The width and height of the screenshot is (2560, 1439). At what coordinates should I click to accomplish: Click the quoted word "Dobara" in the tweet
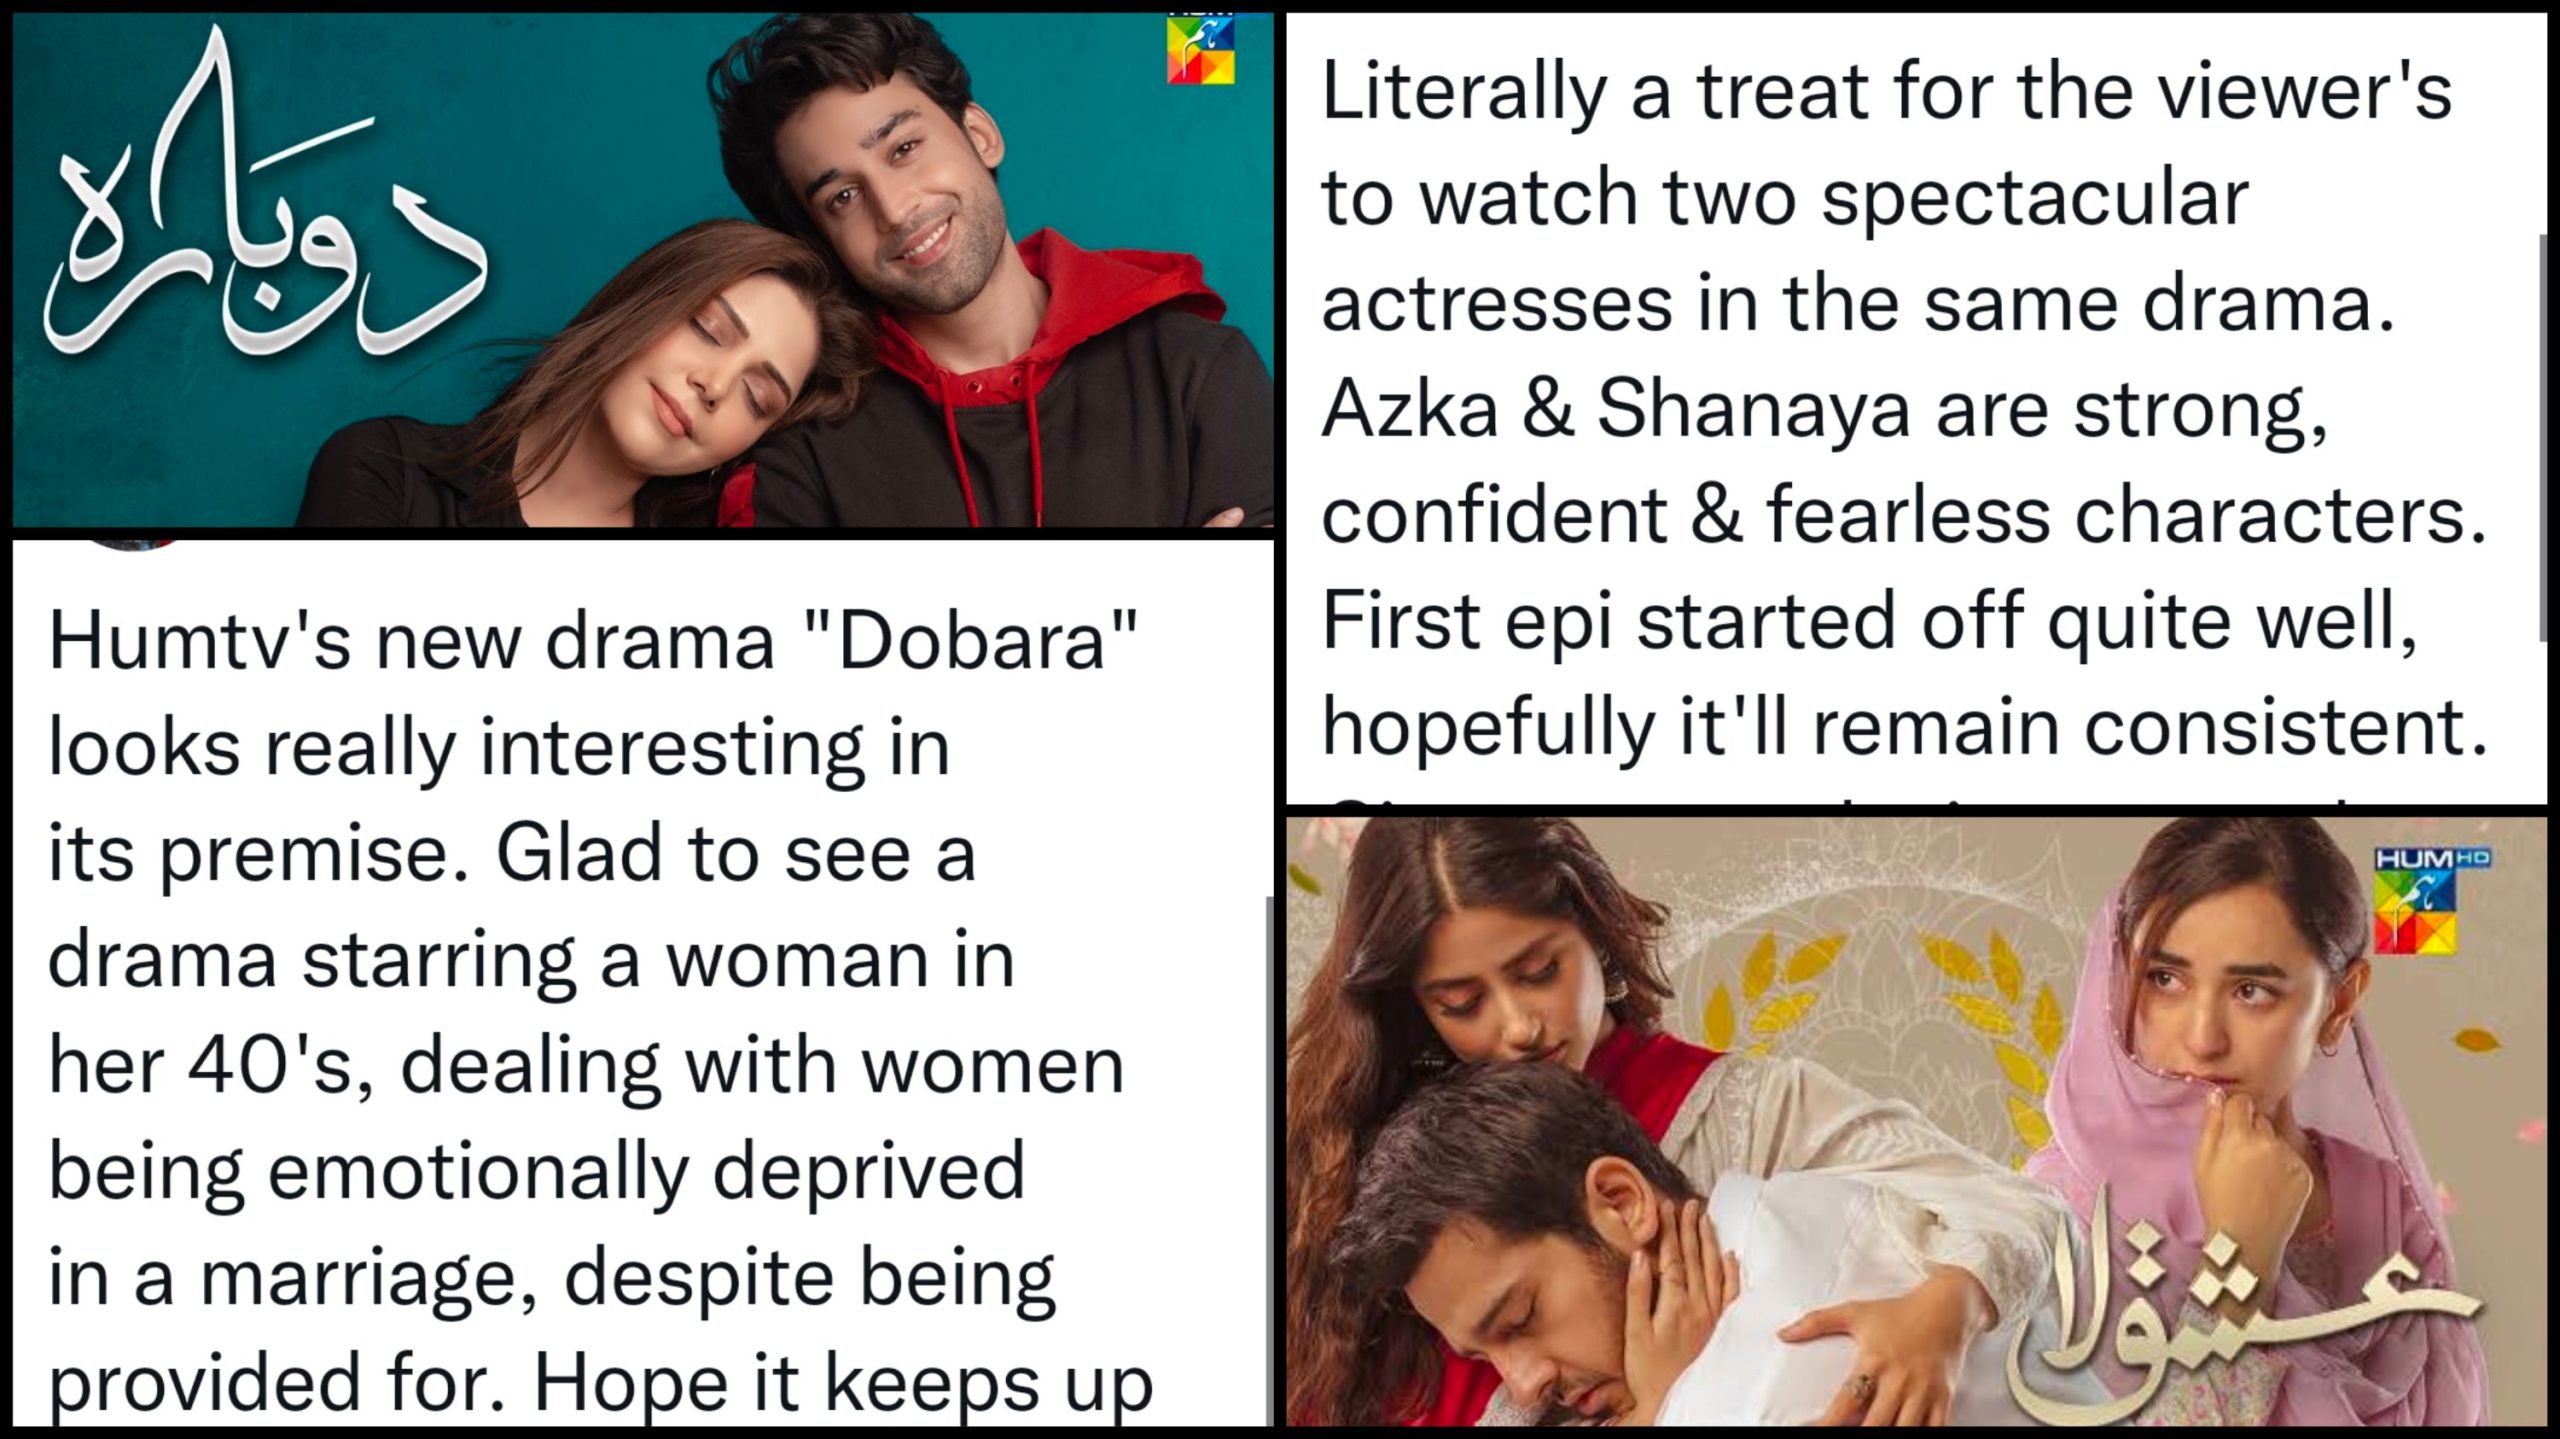pos(970,640)
